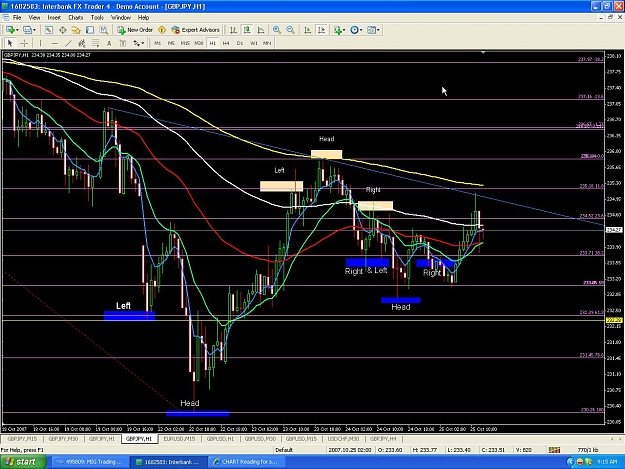Select the Cursor arrow tool

pyautogui.click(x=10, y=43)
